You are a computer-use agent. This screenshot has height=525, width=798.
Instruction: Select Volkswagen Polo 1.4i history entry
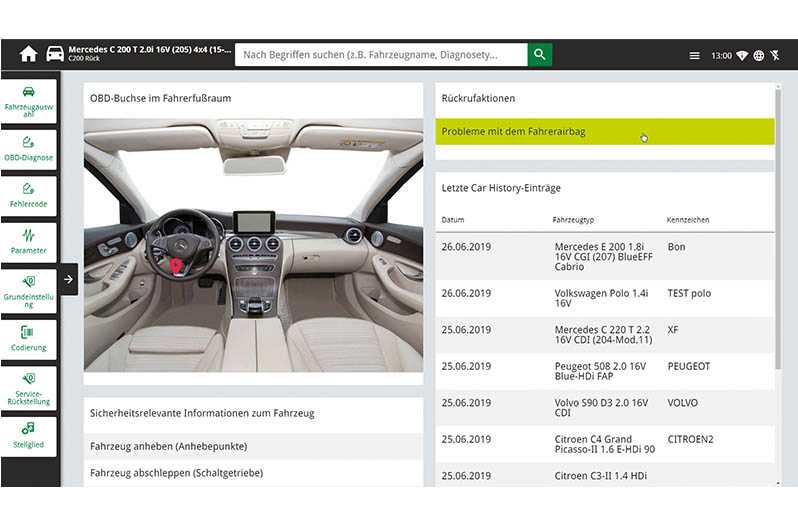[604, 299]
